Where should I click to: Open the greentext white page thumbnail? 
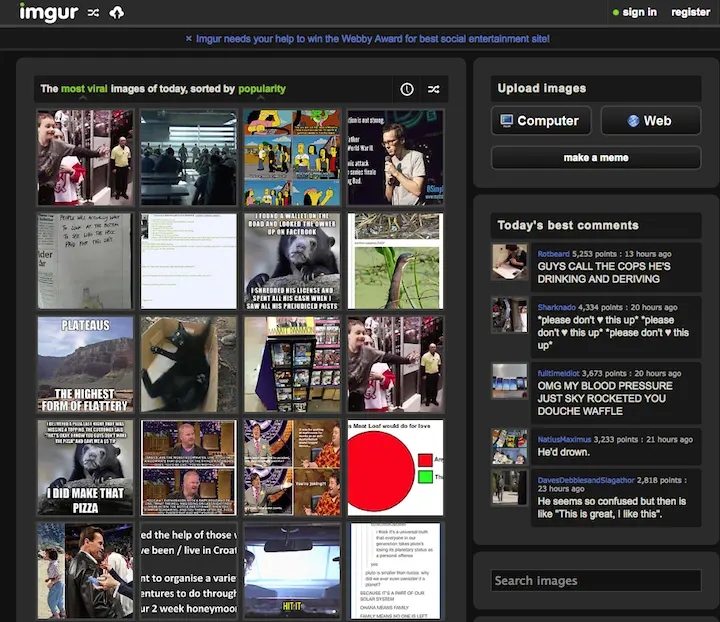click(189, 261)
